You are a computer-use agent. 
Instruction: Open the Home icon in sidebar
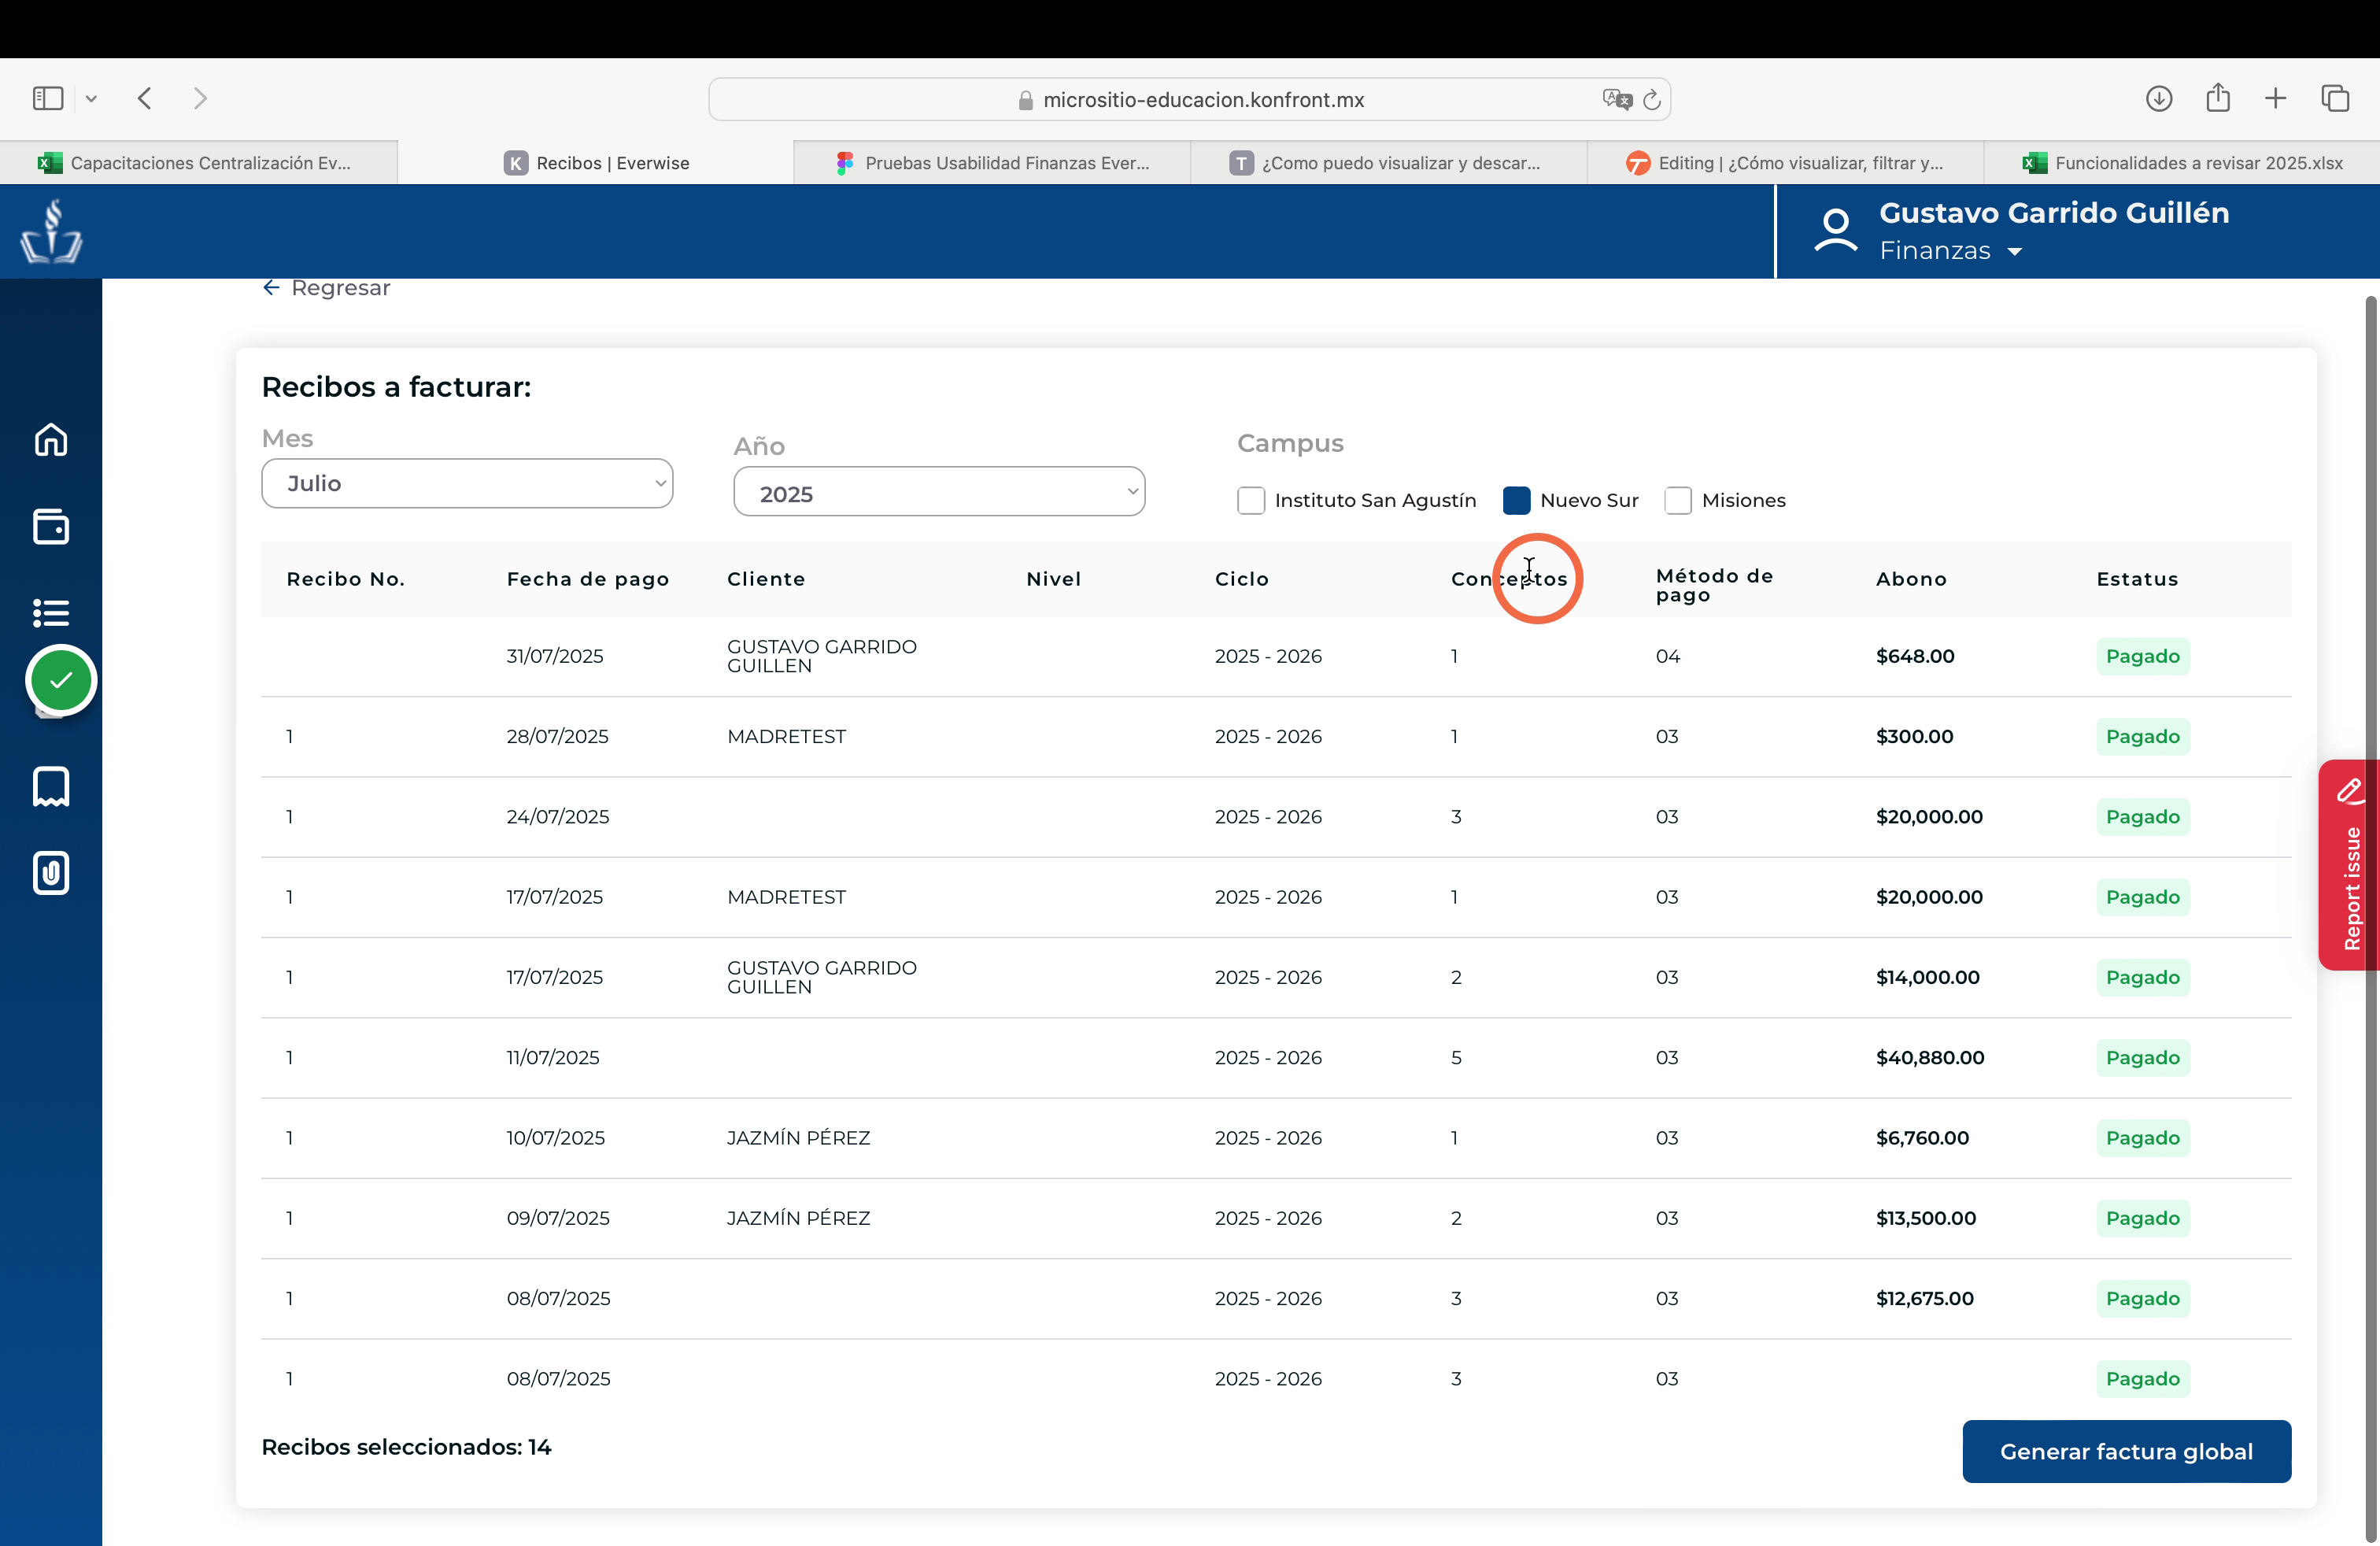point(51,440)
